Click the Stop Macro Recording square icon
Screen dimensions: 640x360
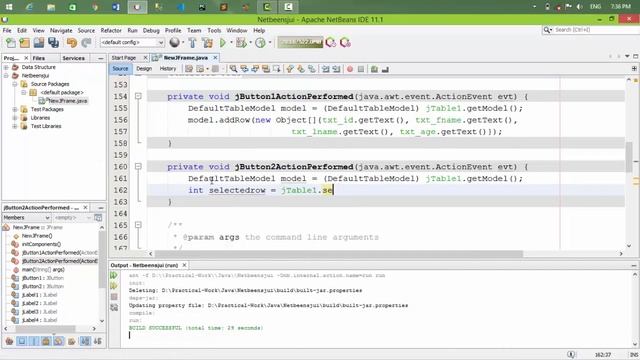pyautogui.click(x=361, y=69)
